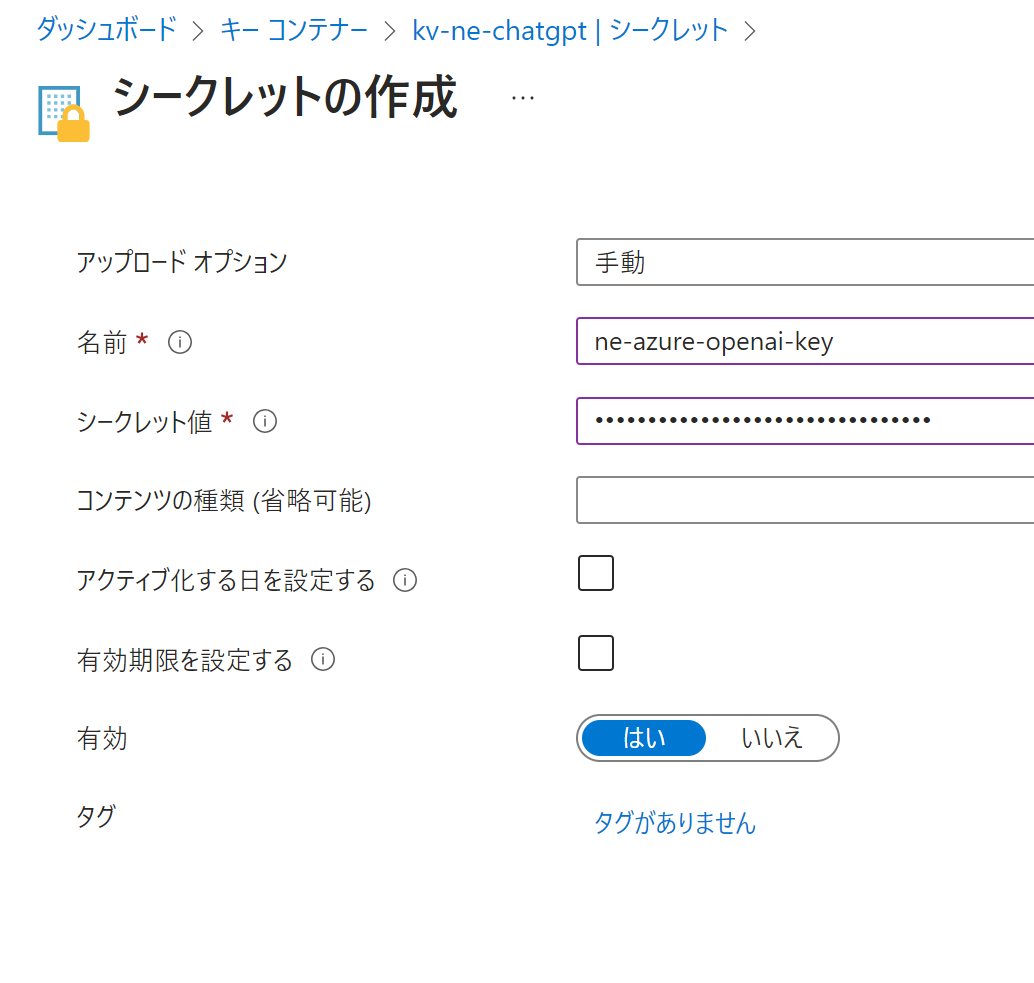Open the ellipsis more options menu
1034x983 pixels.
522,97
